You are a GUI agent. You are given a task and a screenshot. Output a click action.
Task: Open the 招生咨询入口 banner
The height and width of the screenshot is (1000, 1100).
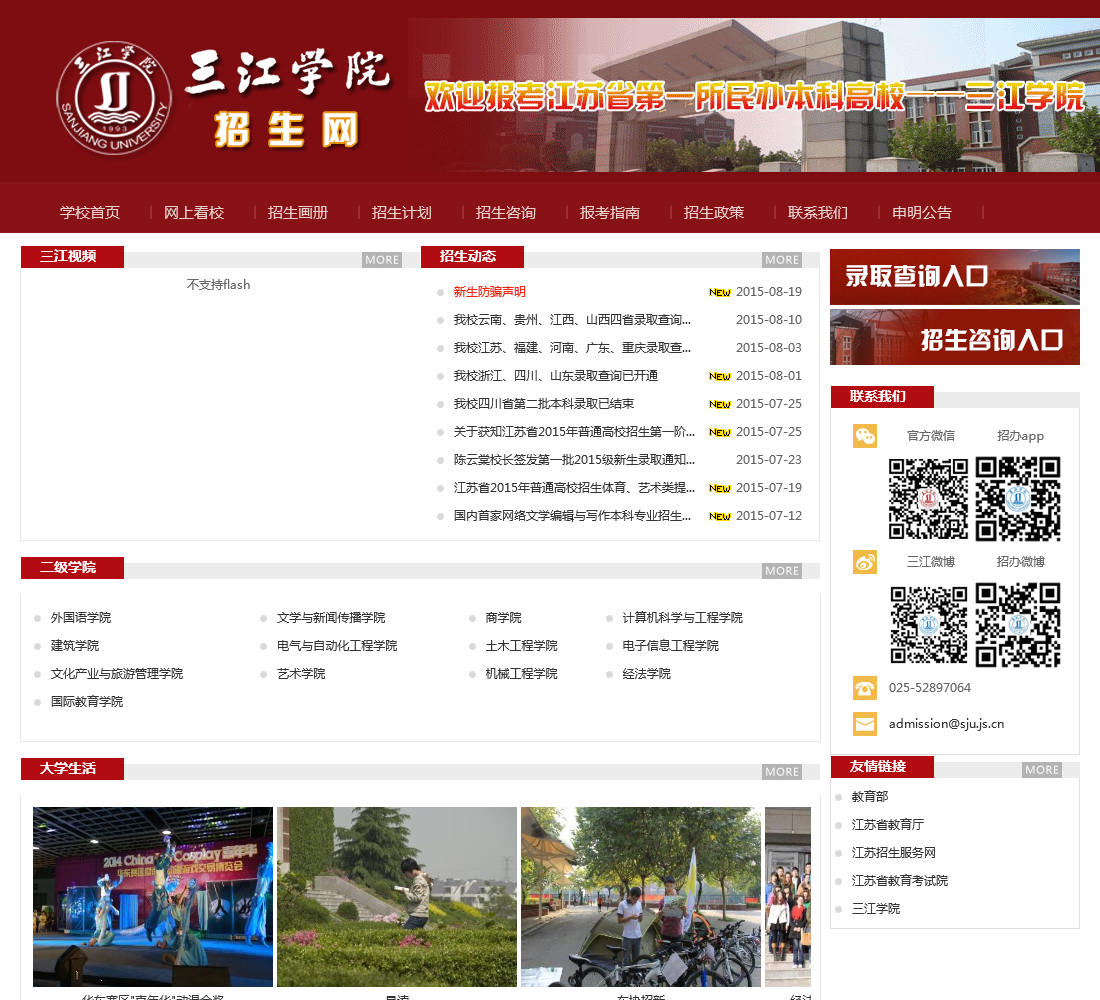[x=955, y=338]
